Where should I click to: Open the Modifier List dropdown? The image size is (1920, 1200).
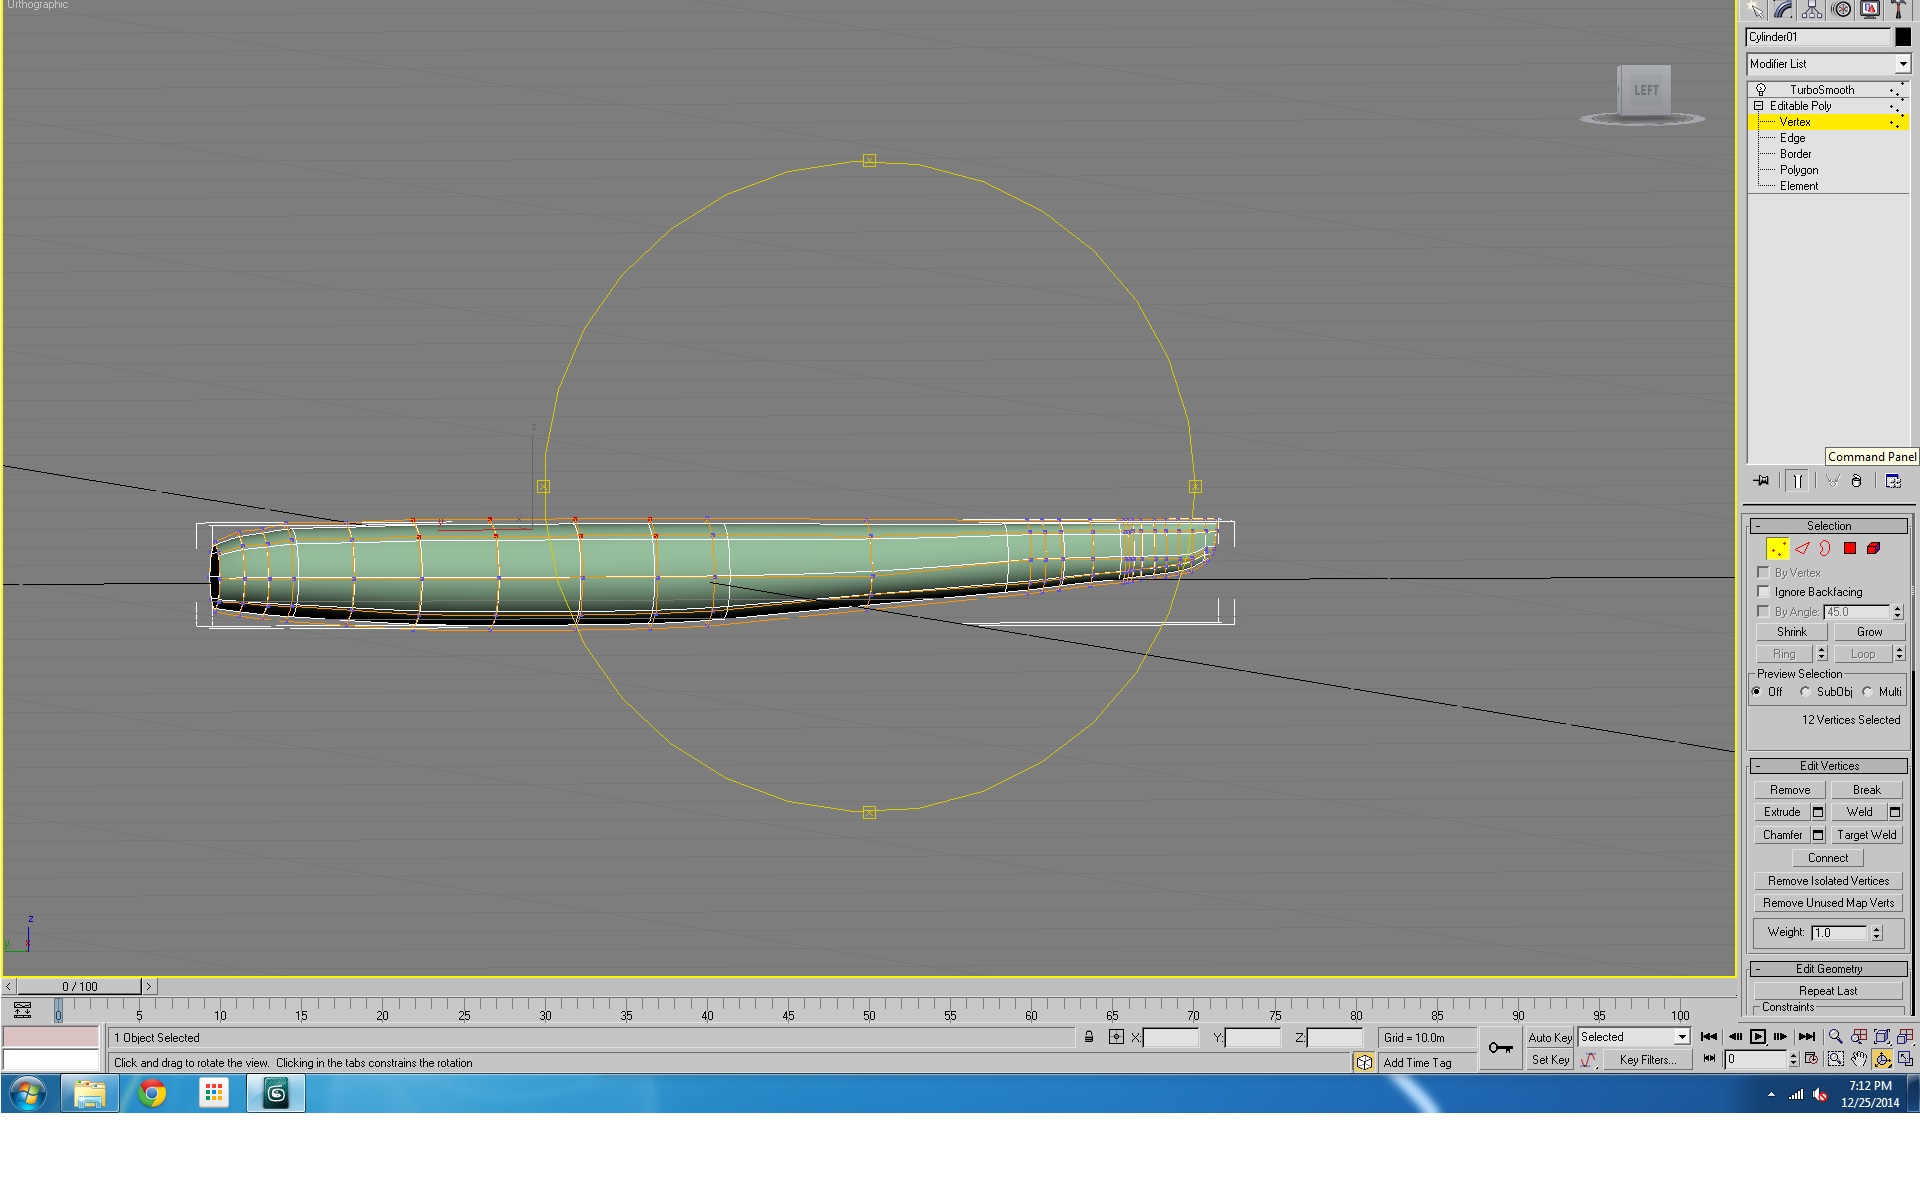pyautogui.click(x=1829, y=64)
